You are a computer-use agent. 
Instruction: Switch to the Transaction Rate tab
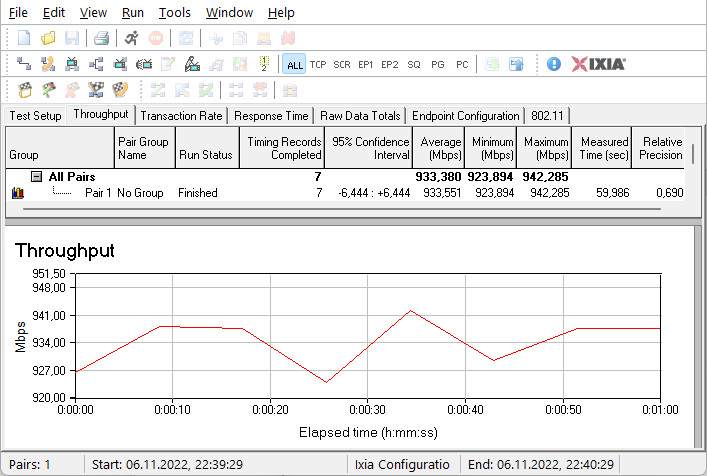181,116
